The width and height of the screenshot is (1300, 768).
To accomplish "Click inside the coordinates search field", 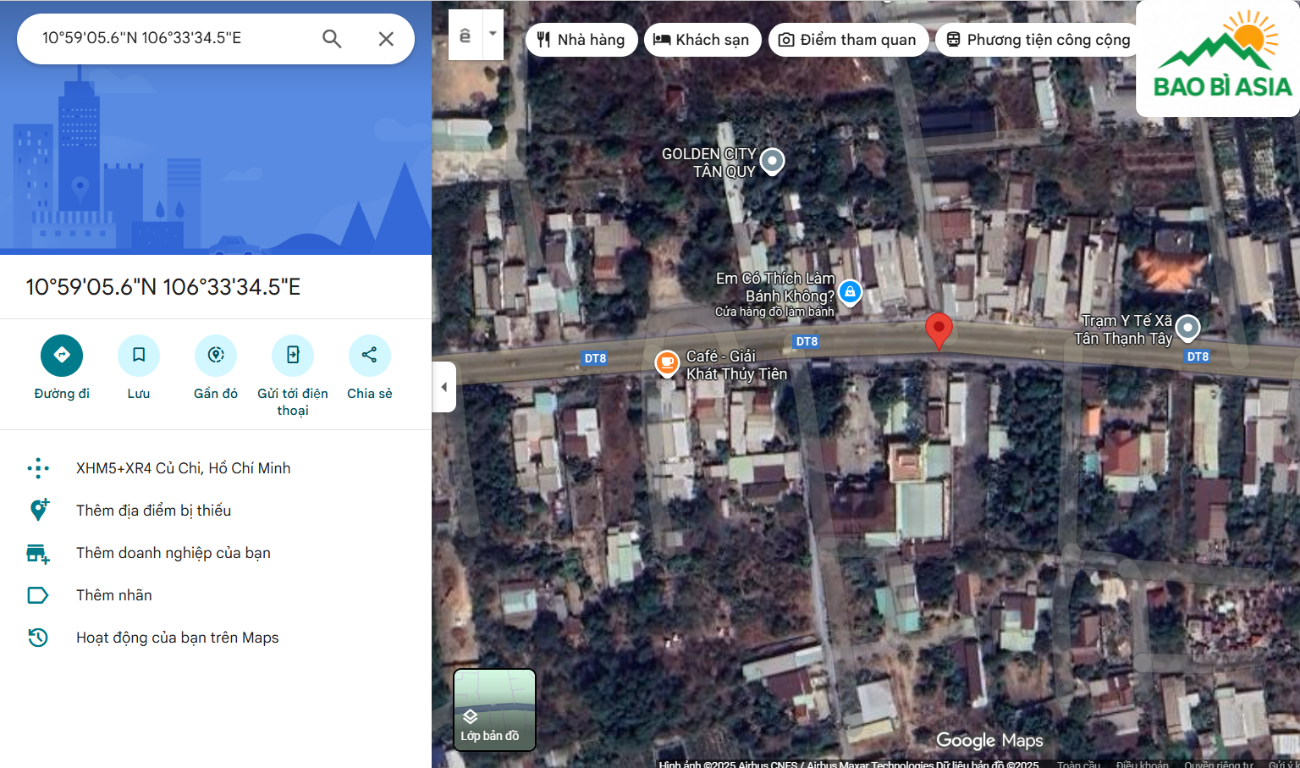I will (170, 39).
